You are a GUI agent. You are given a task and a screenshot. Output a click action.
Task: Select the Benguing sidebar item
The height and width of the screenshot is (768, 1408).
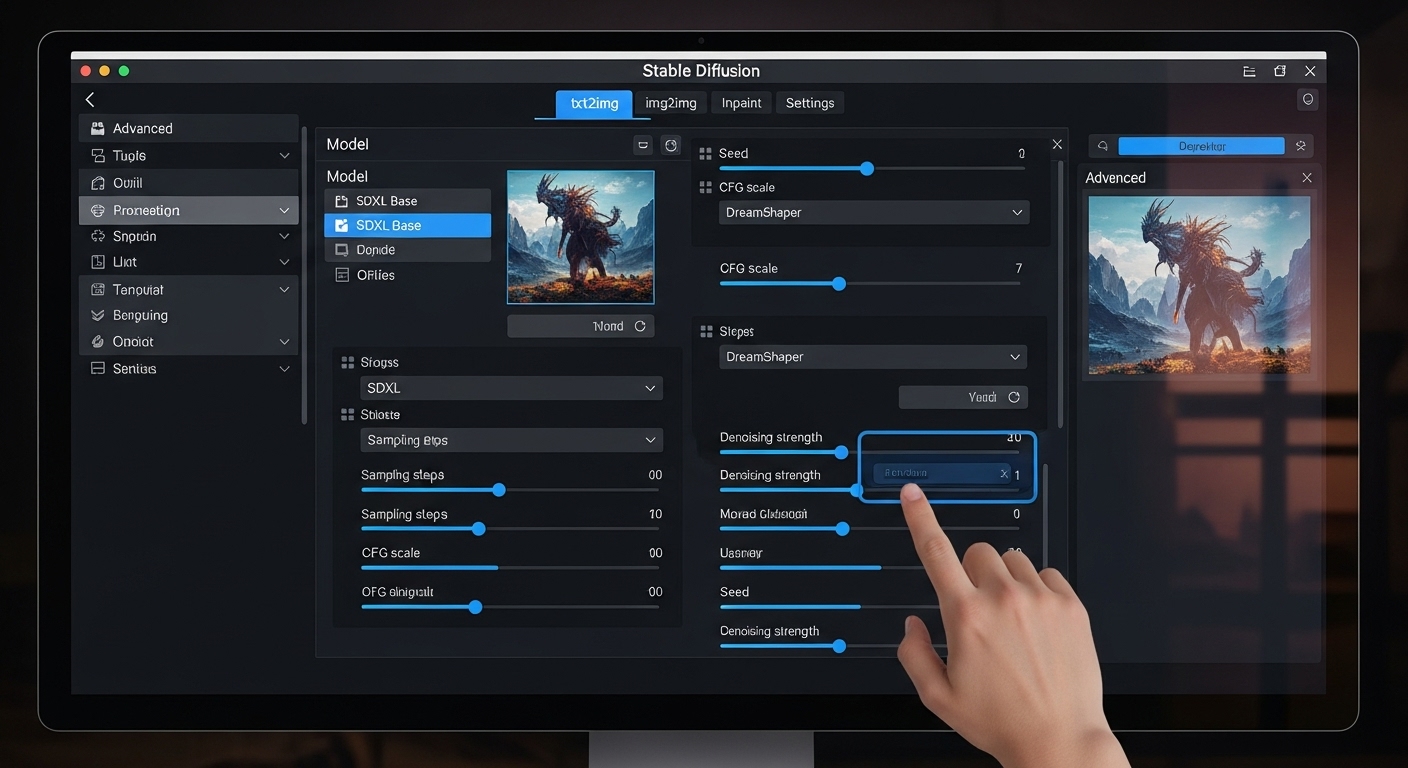(x=188, y=315)
